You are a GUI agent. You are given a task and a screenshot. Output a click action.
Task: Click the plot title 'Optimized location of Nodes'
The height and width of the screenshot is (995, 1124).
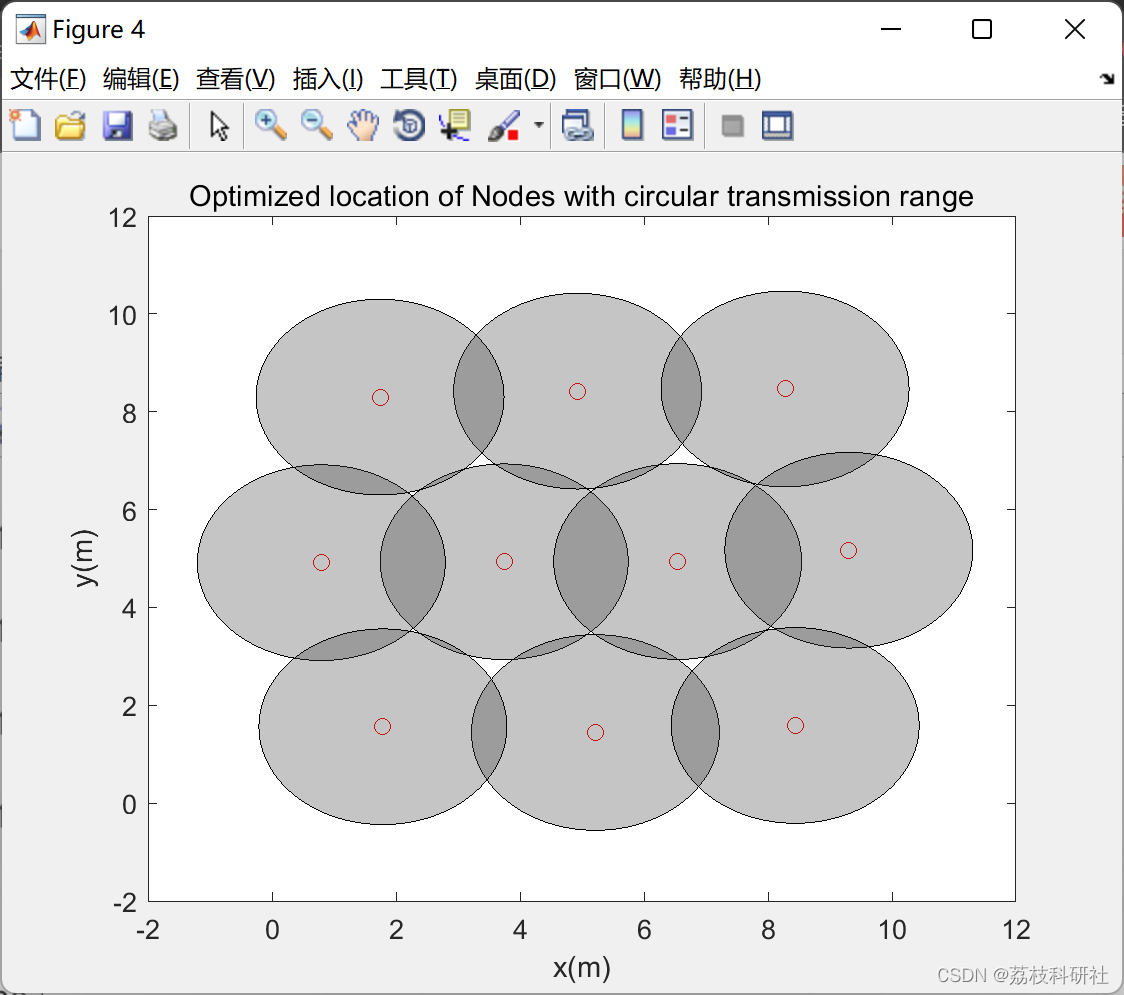click(581, 196)
